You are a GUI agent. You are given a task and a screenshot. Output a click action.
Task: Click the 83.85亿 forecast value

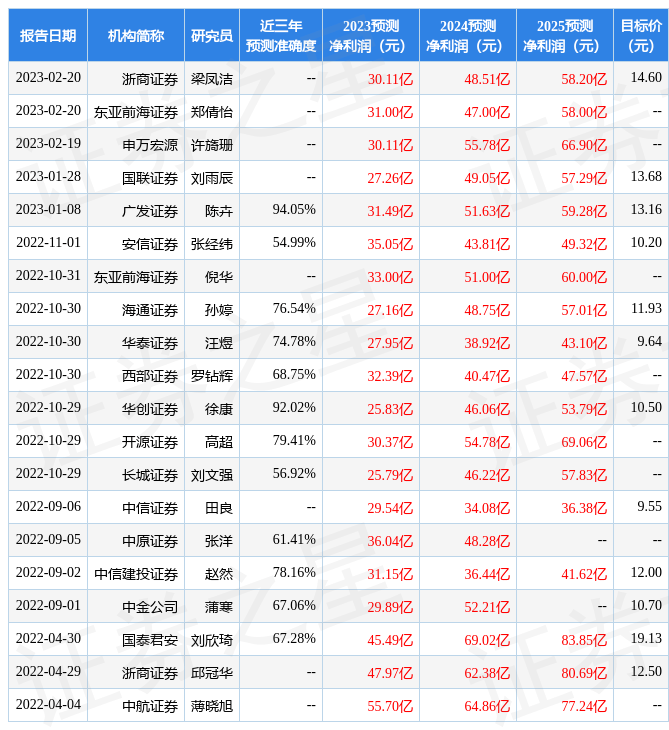[x=584, y=640]
